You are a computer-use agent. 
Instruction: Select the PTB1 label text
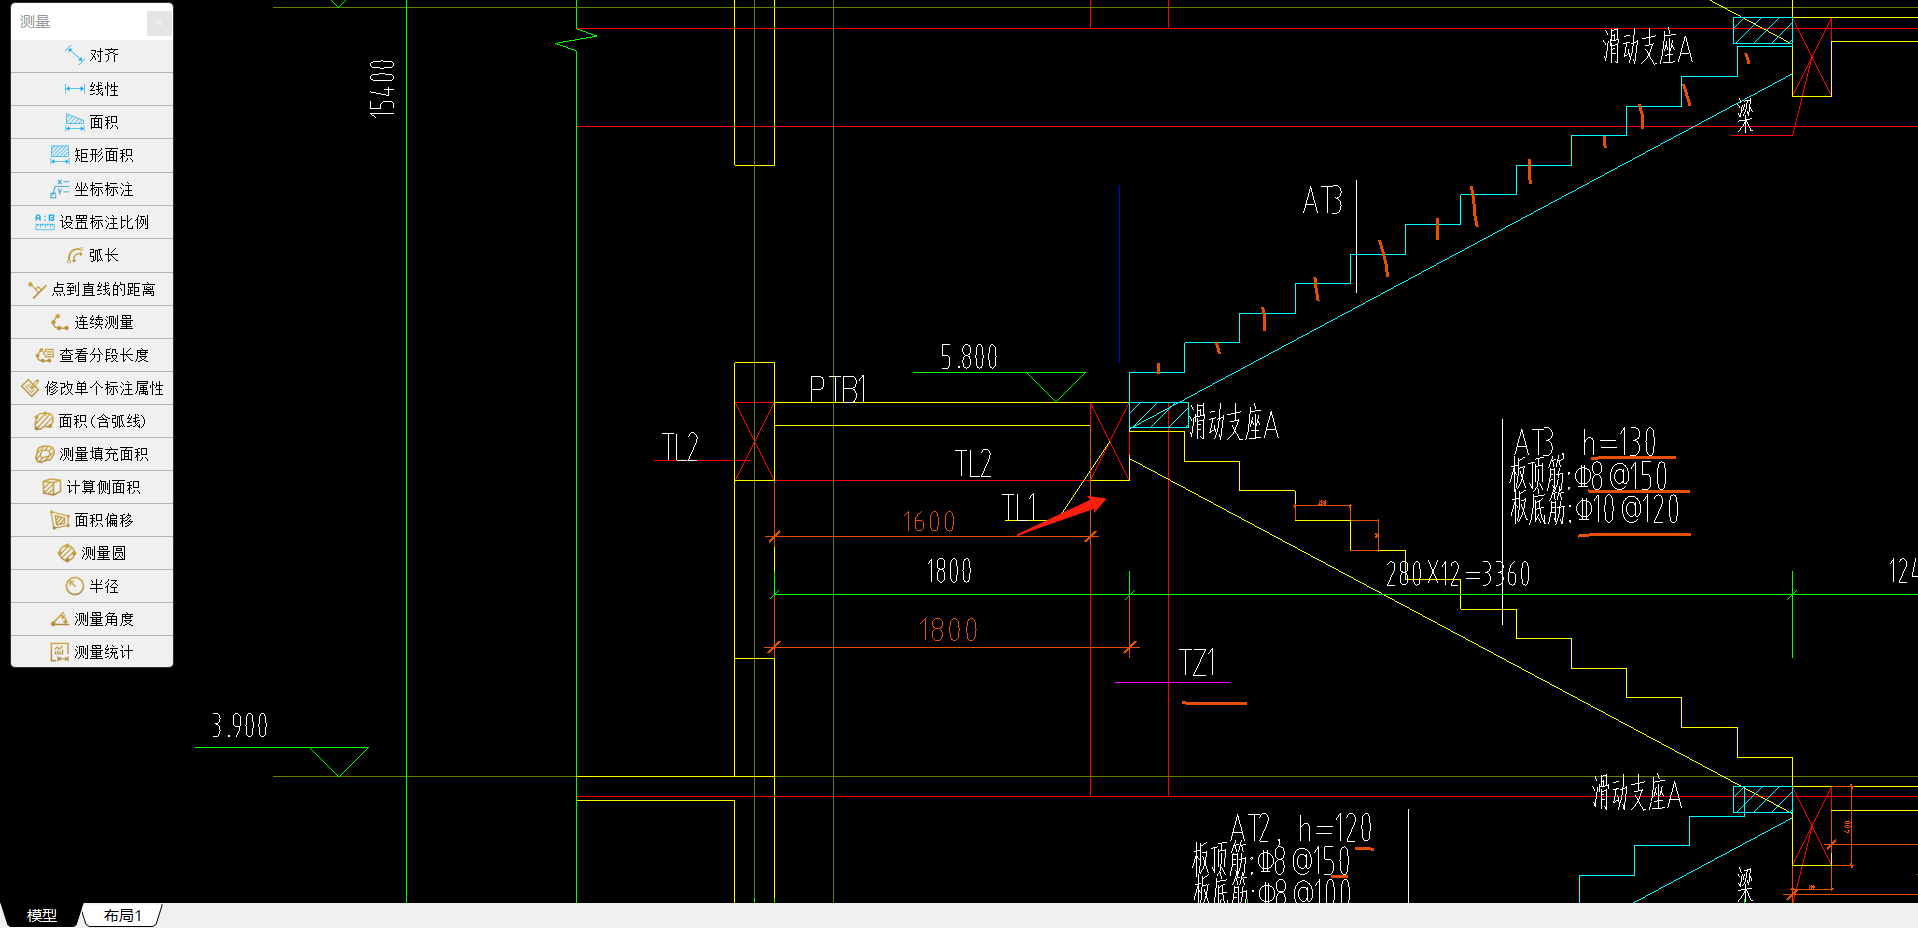(837, 389)
